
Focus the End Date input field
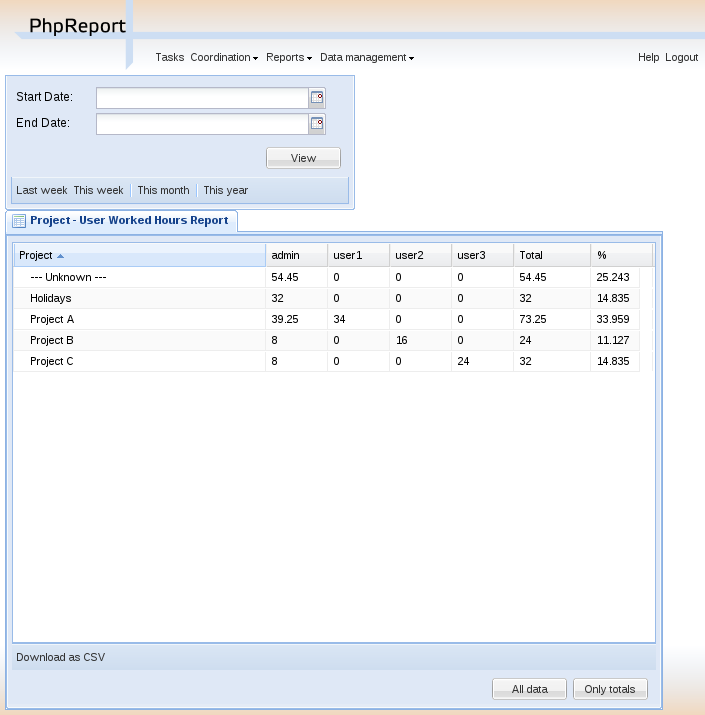click(202, 124)
